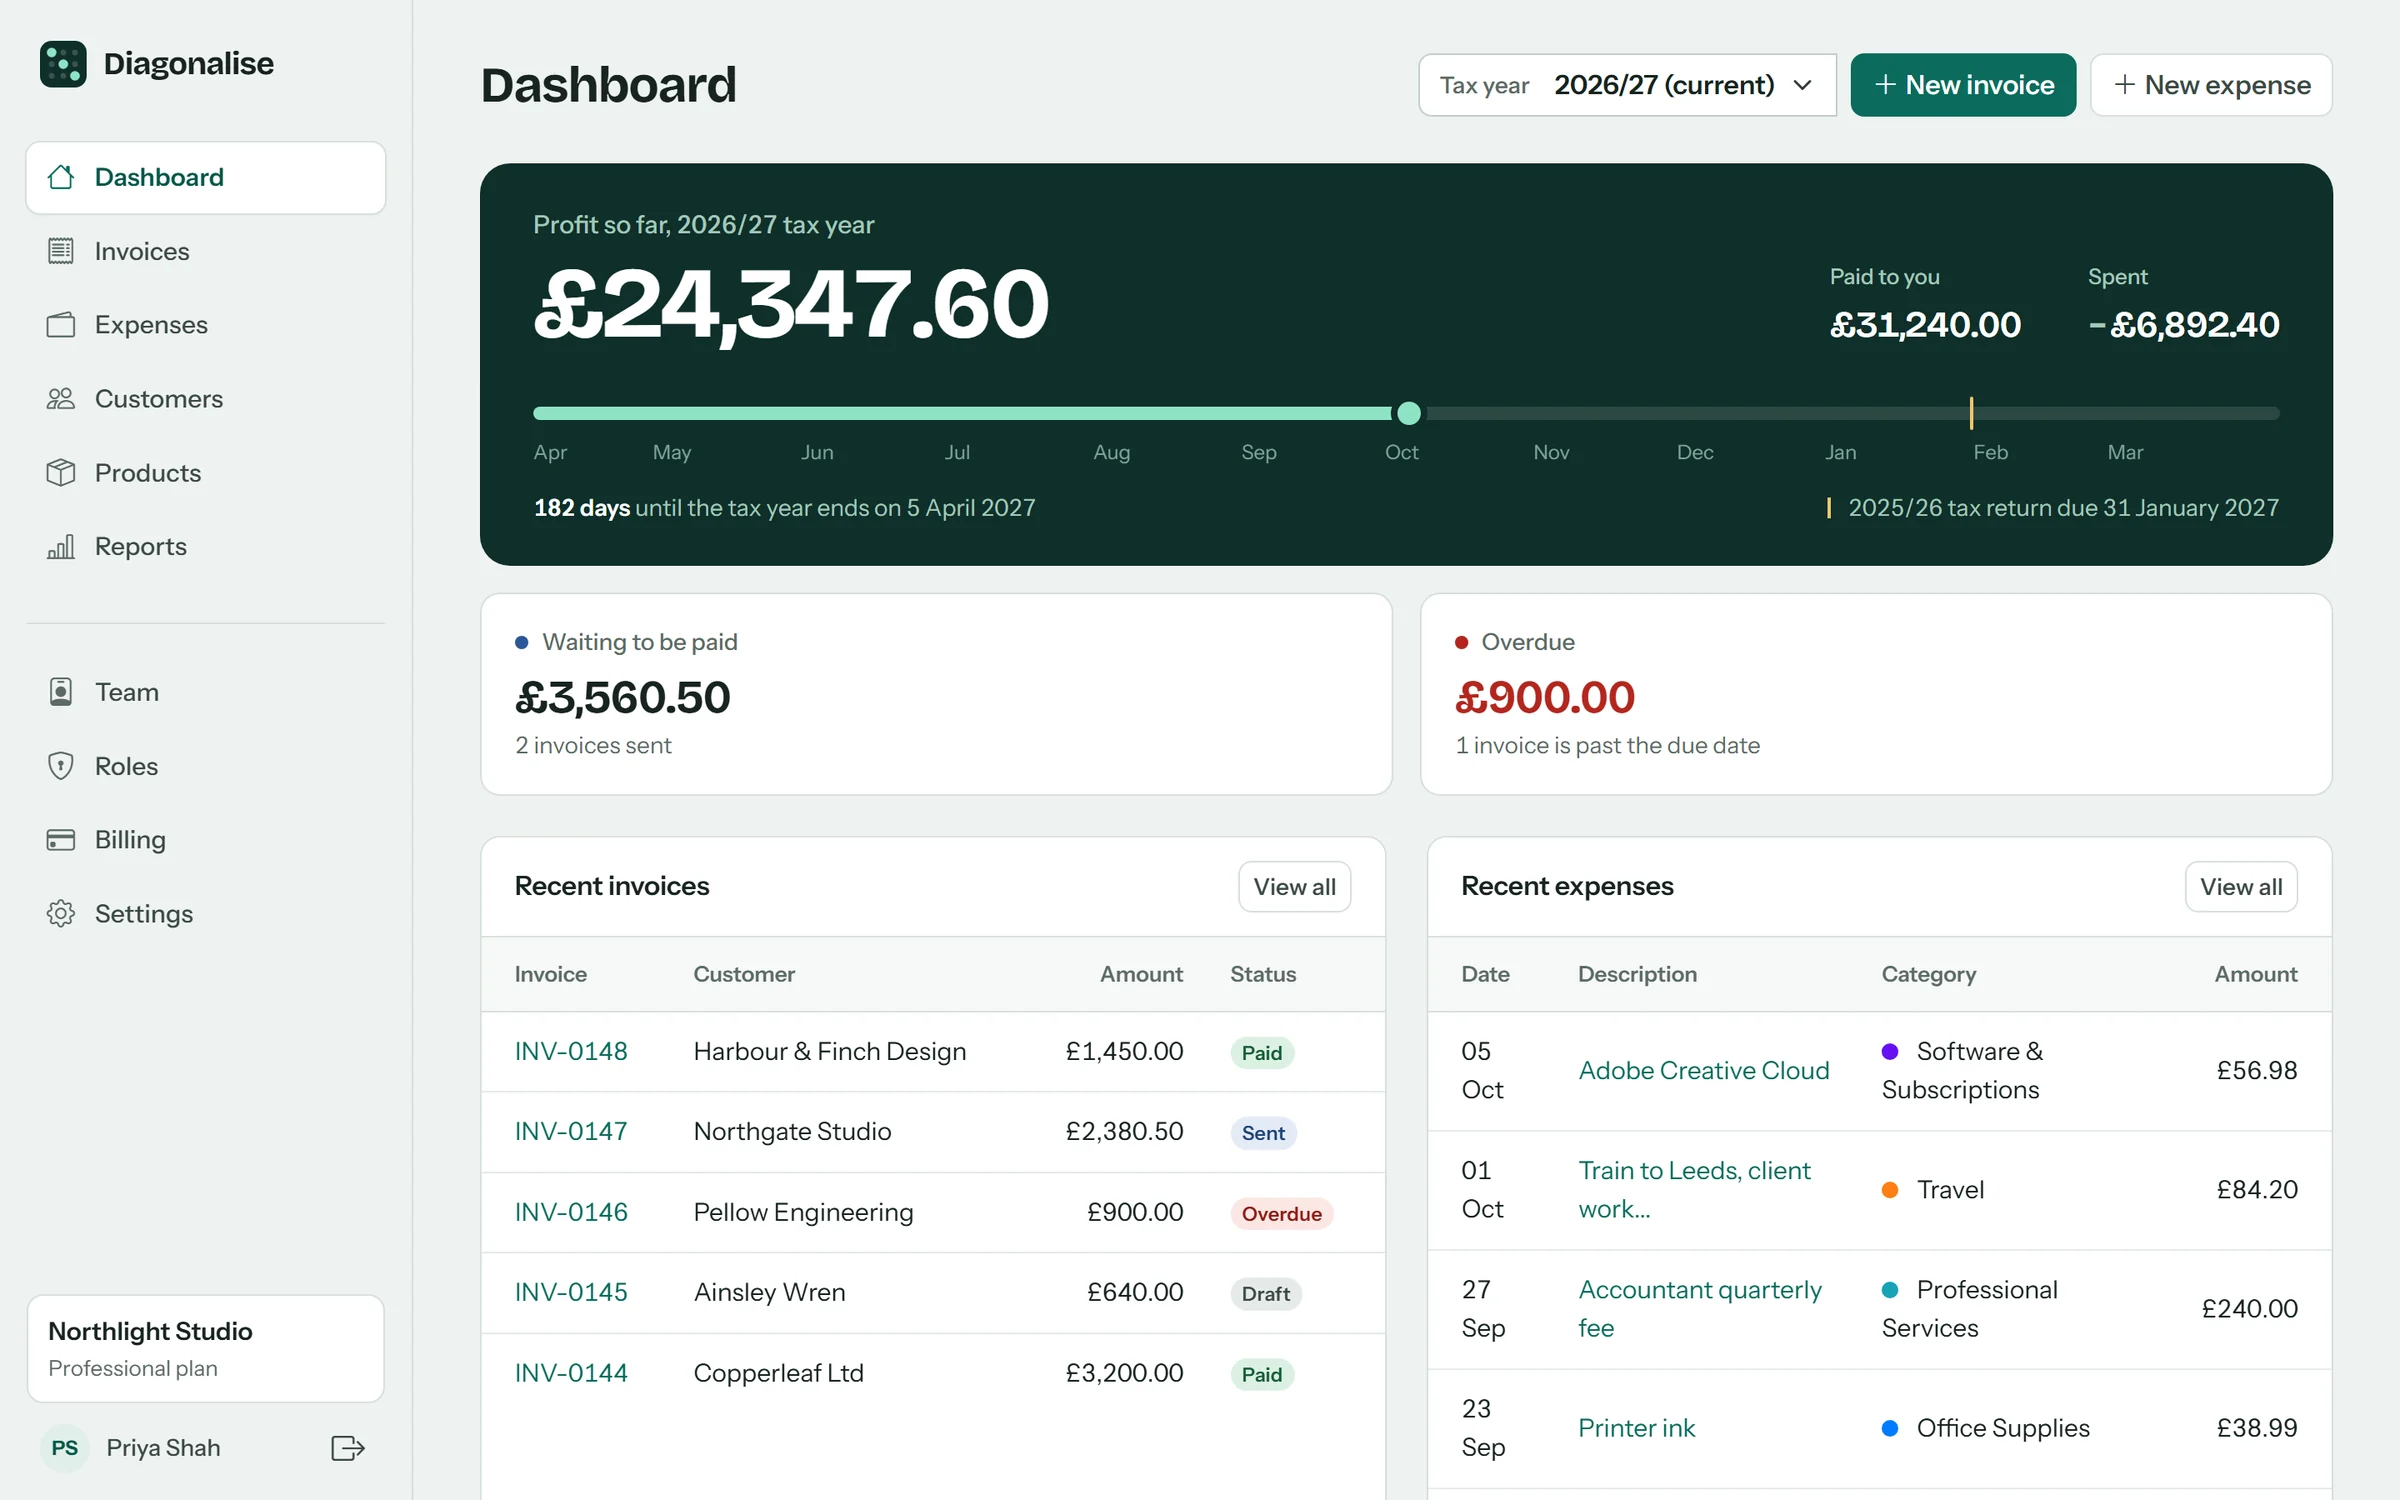Open Adobe Creative Cloud expense
2400x1500 pixels.
tap(1704, 1070)
